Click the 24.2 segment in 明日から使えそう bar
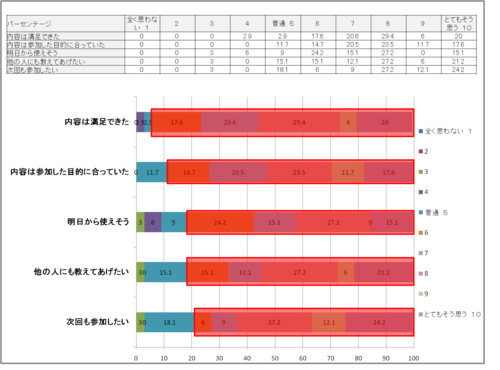 click(220, 222)
